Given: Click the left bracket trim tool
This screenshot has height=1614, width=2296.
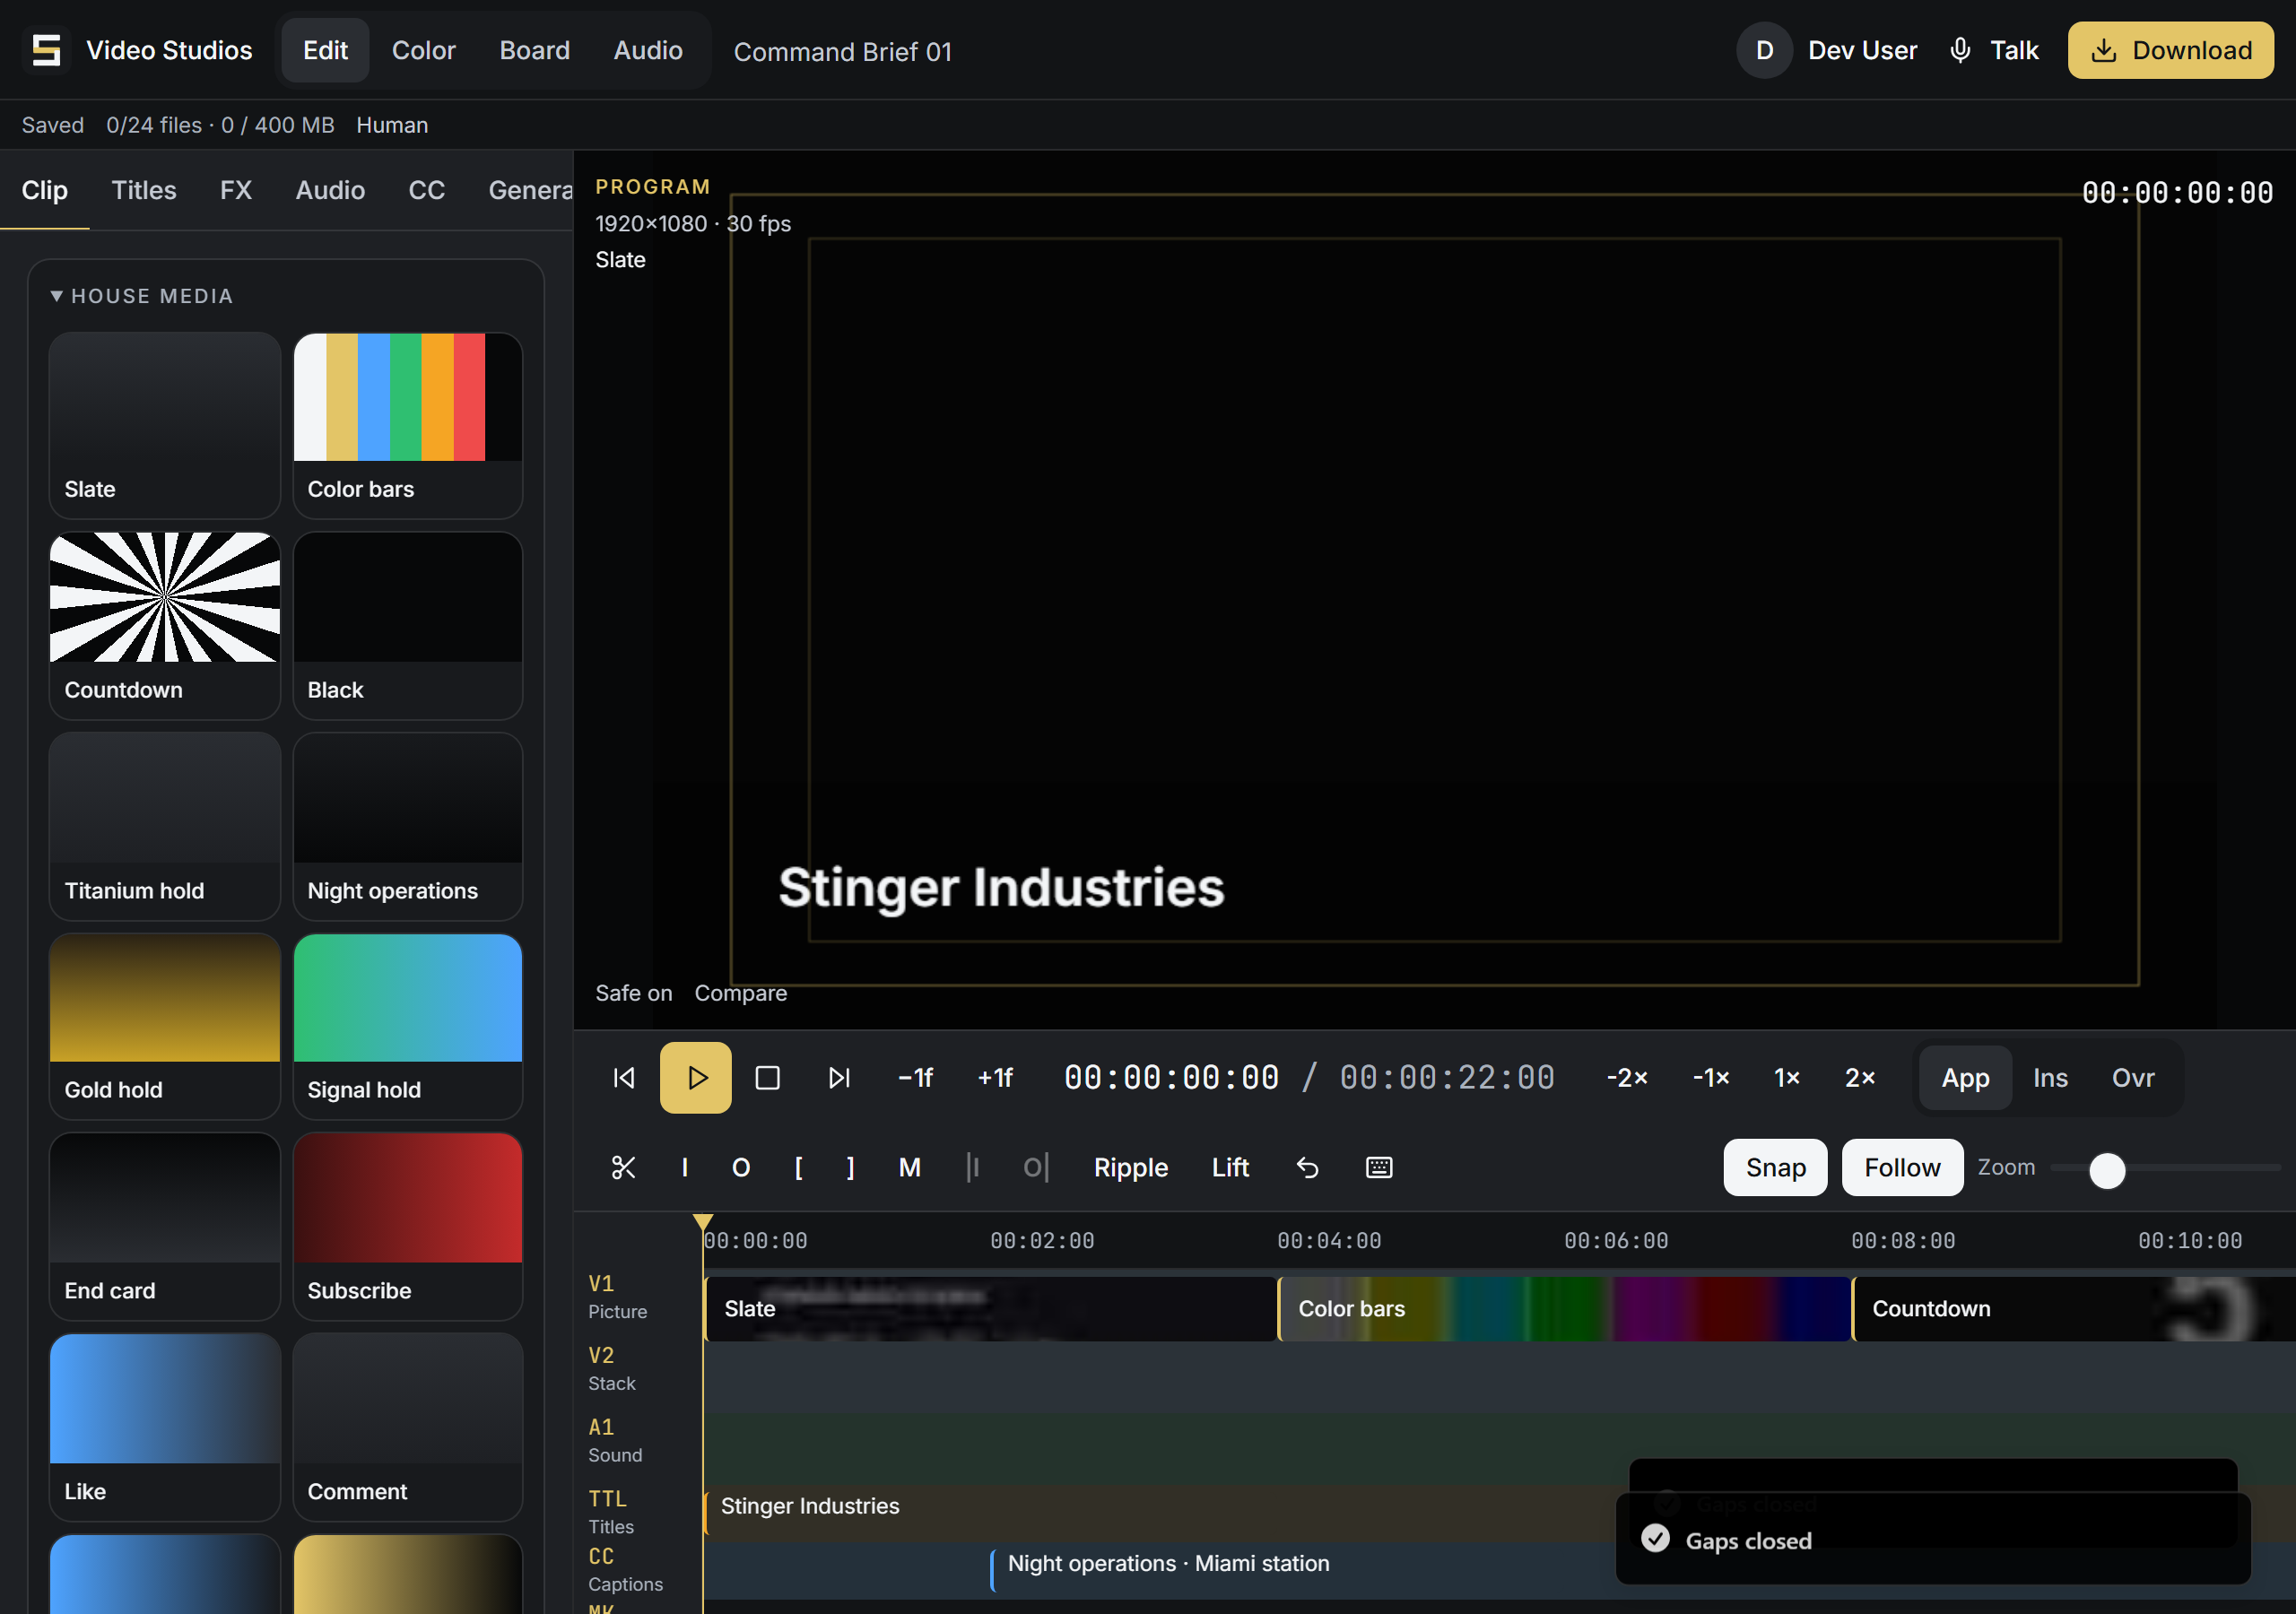Looking at the screenshot, I should coord(799,1167).
